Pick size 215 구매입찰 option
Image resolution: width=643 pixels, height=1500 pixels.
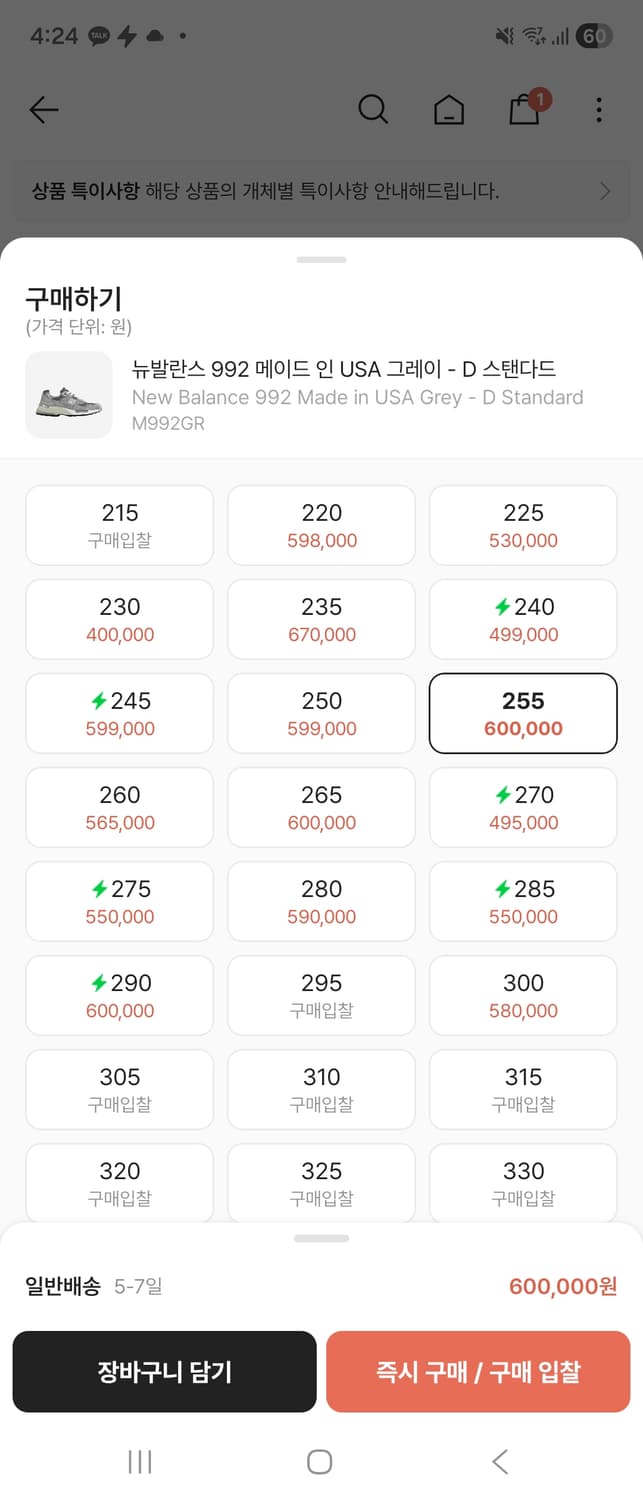(x=120, y=525)
